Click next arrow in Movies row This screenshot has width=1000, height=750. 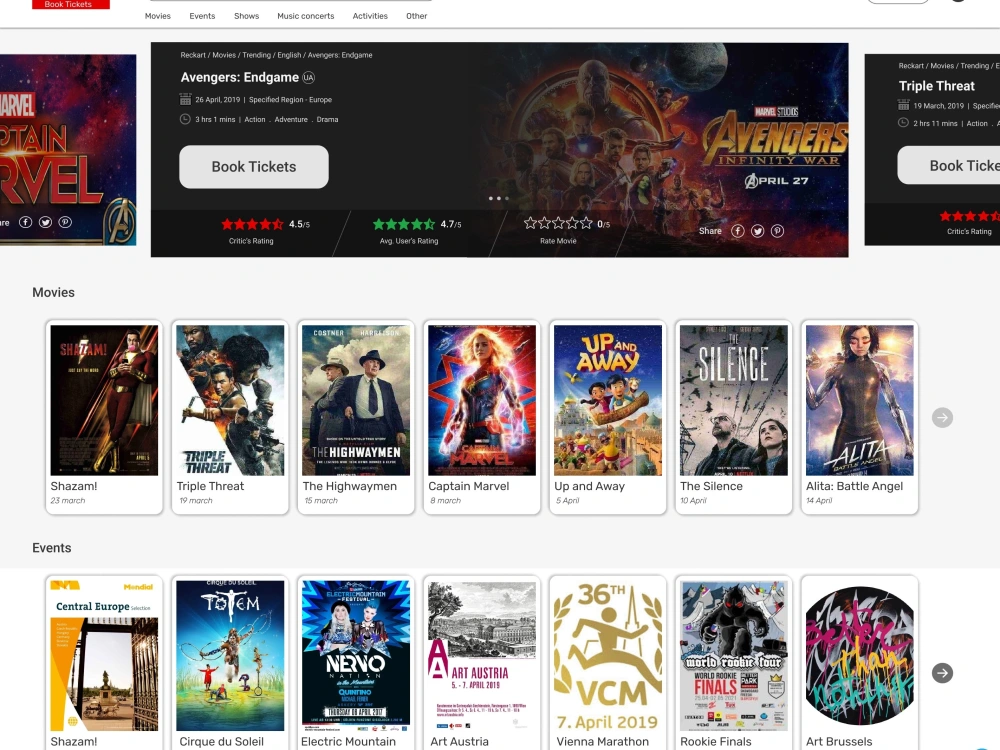click(x=942, y=418)
